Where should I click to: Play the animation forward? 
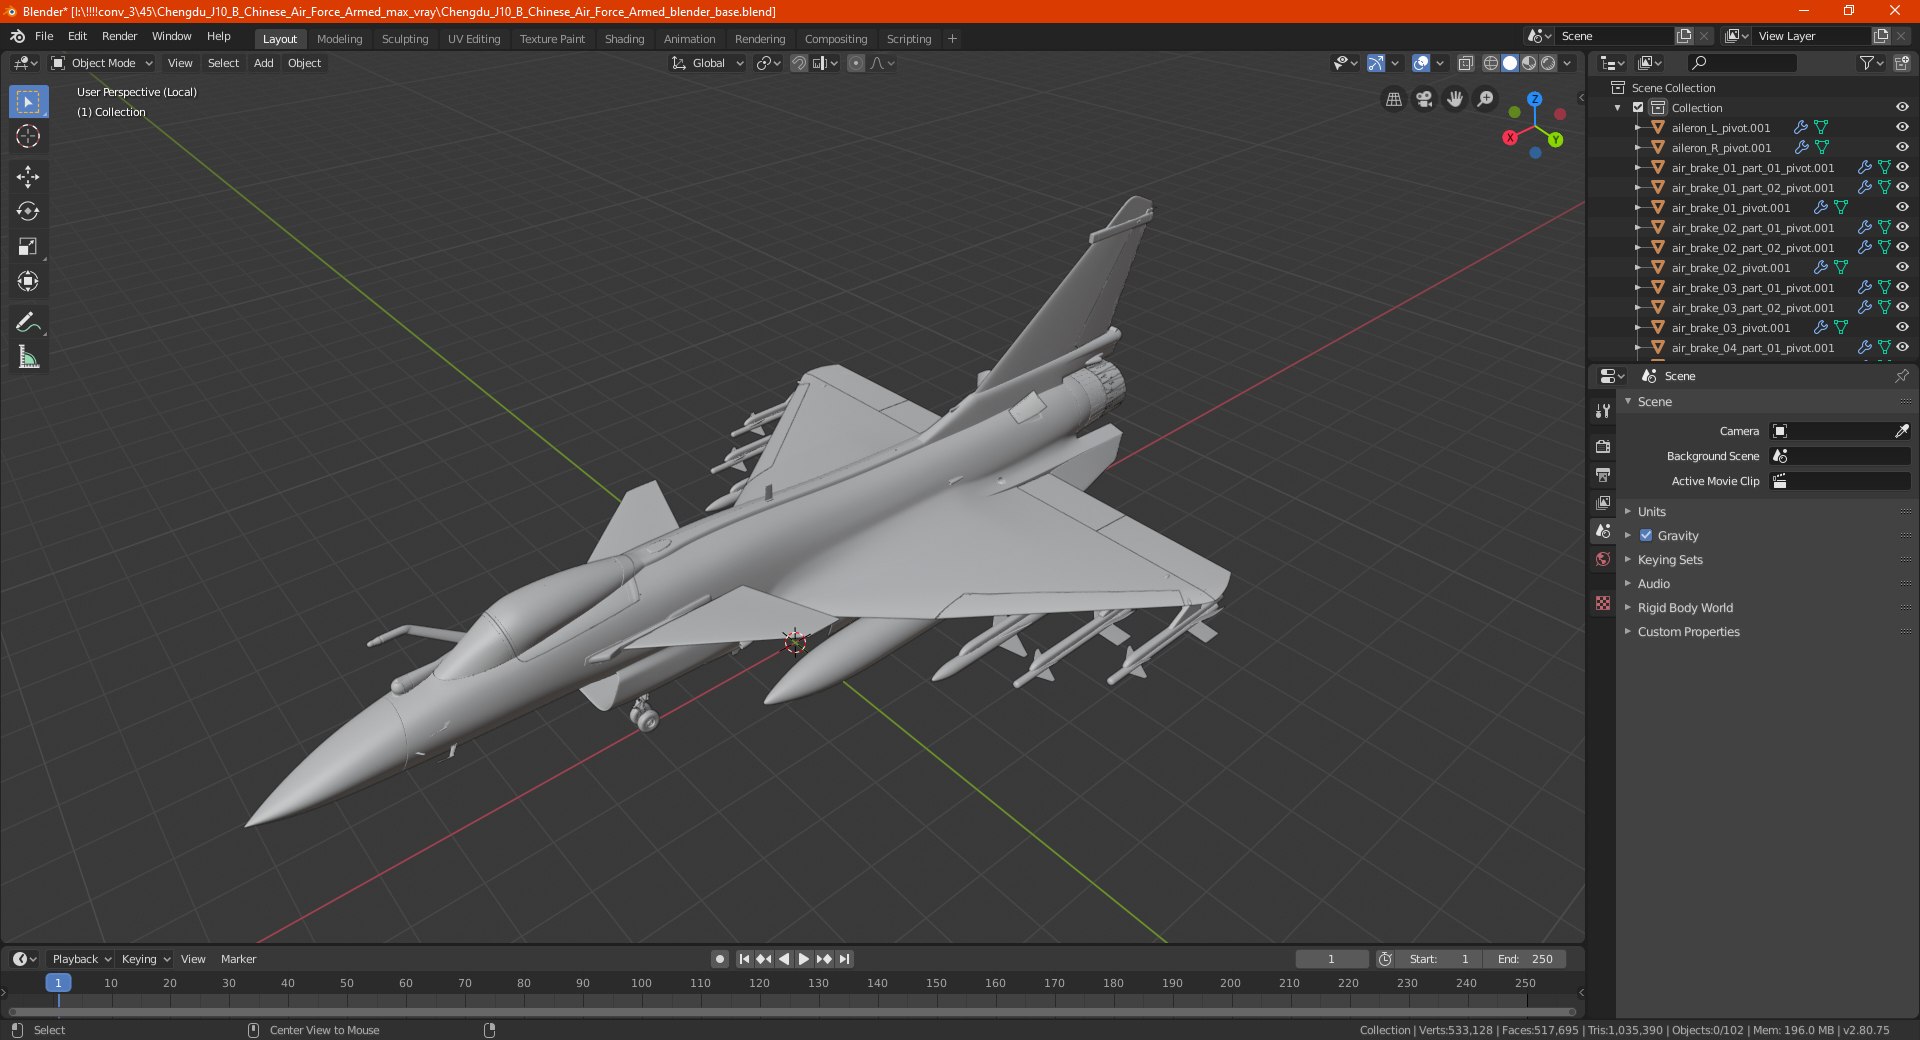tap(803, 959)
